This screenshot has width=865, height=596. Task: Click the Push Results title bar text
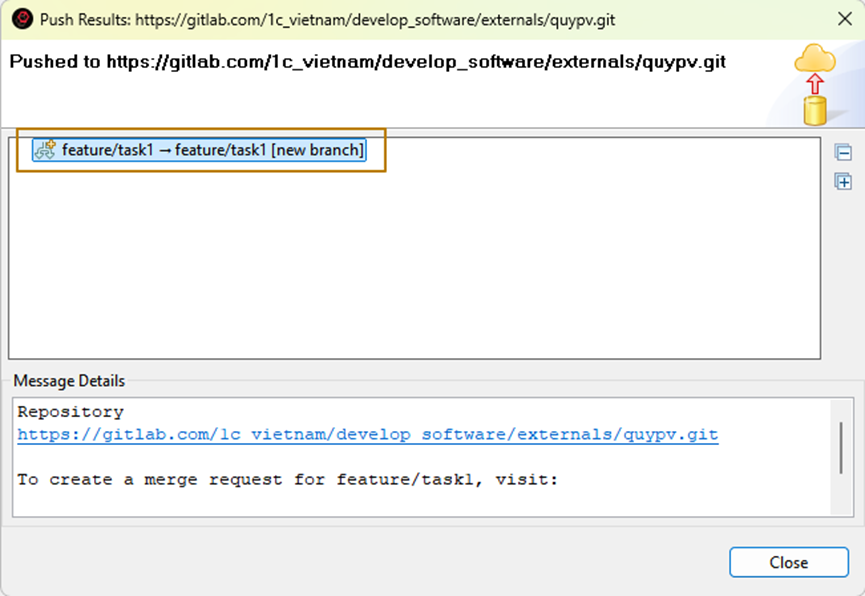pyautogui.click(x=327, y=19)
